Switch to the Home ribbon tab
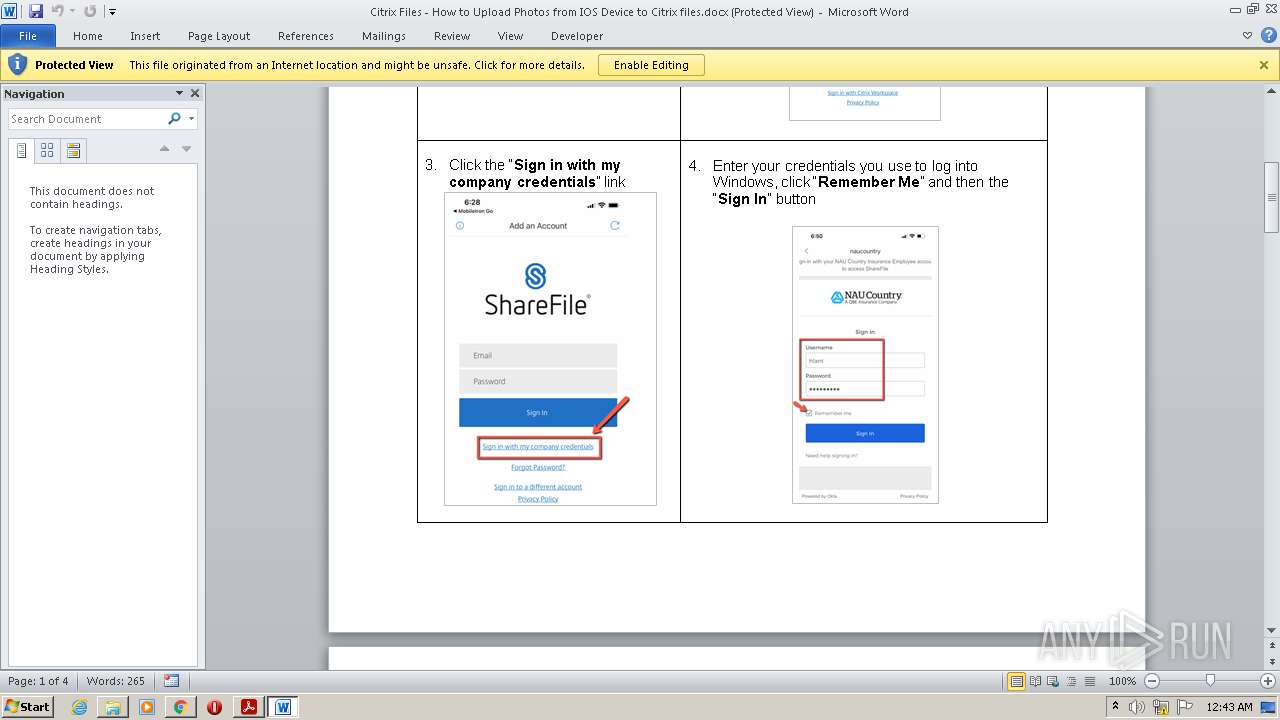Viewport: 1280px width, 720px height. pos(88,36)
